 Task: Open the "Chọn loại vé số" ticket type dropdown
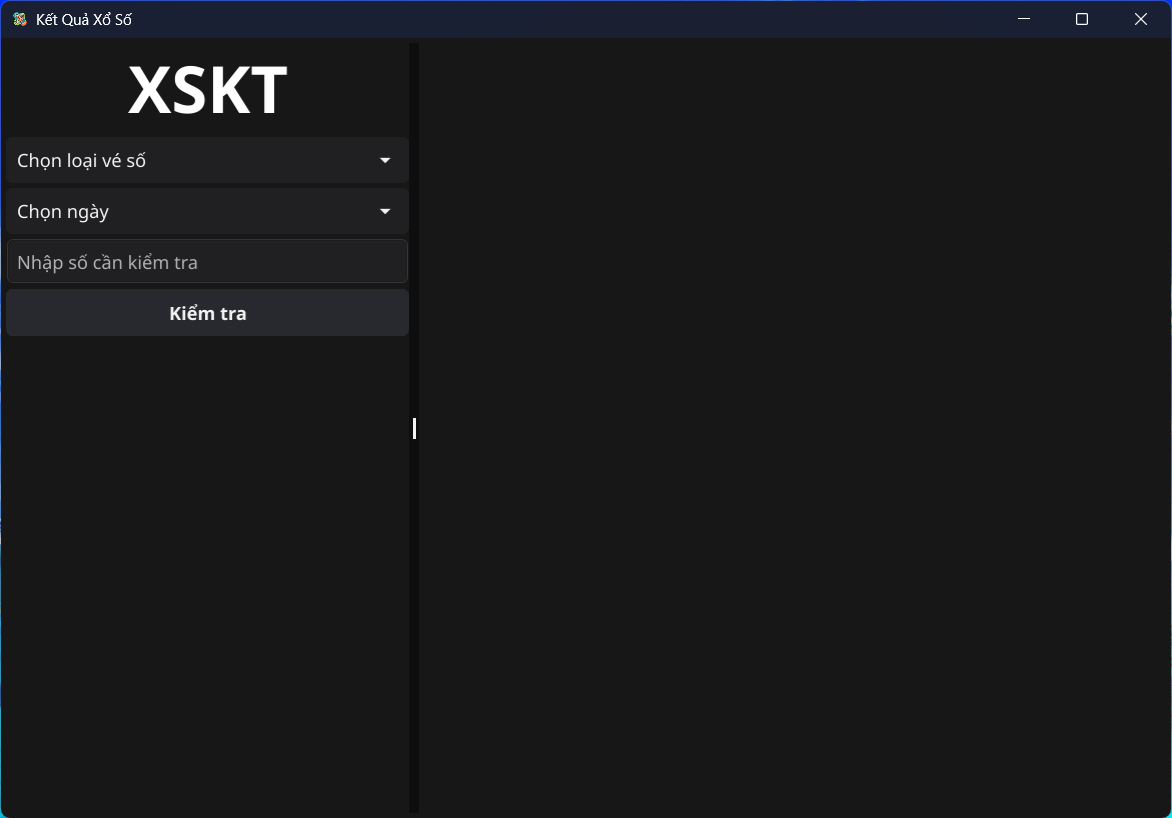207,160
